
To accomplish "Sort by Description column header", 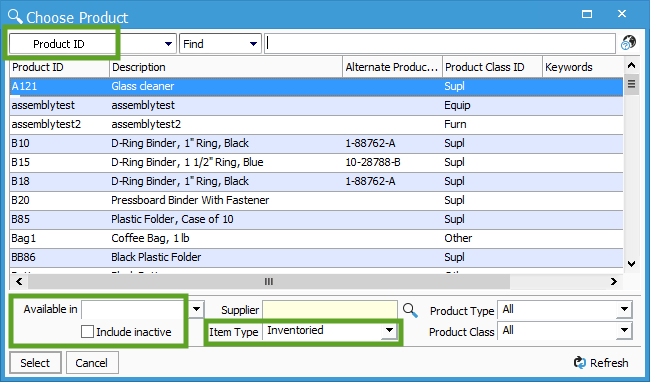I will (226, 67).
